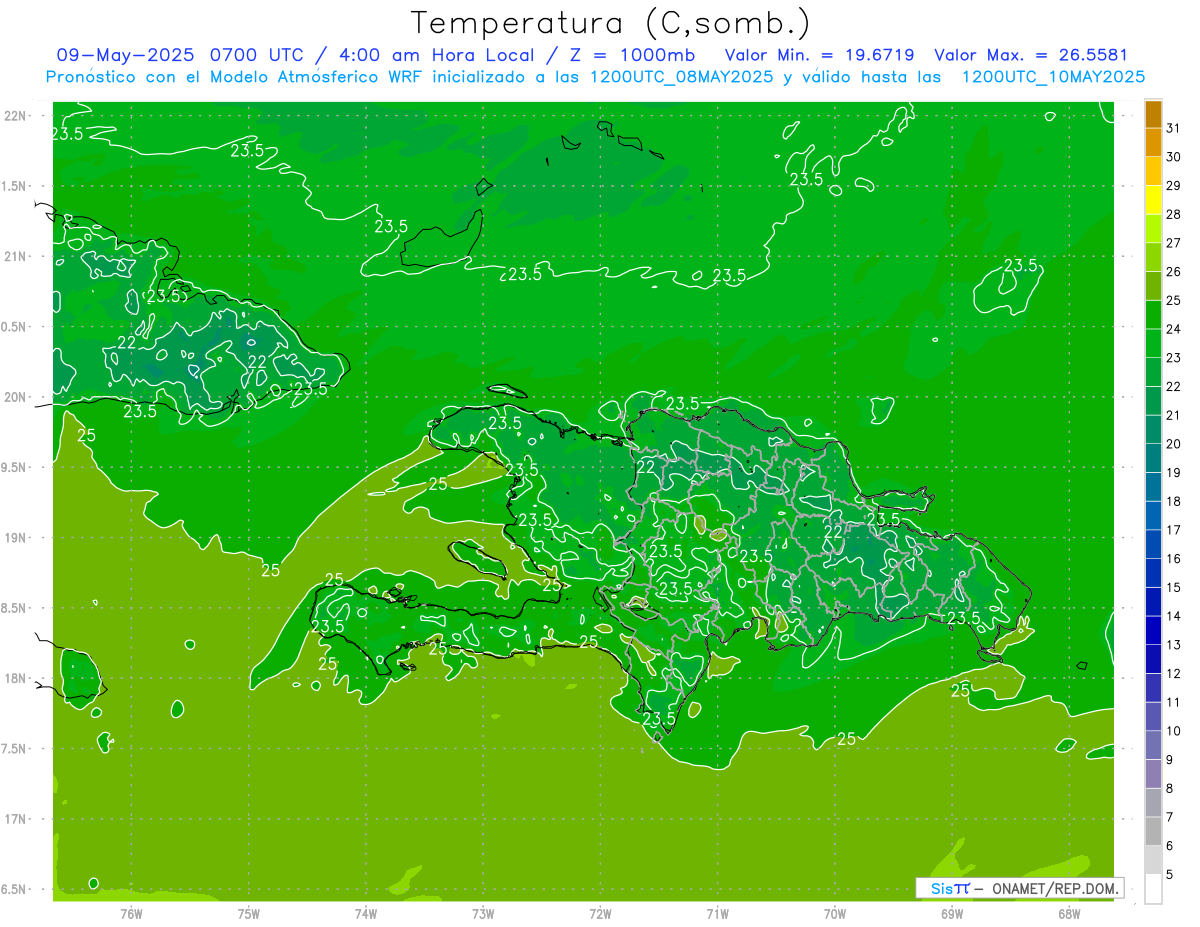Click the legend scale number 10
Screen dimensions: 1200x927
click(1174, 731)
